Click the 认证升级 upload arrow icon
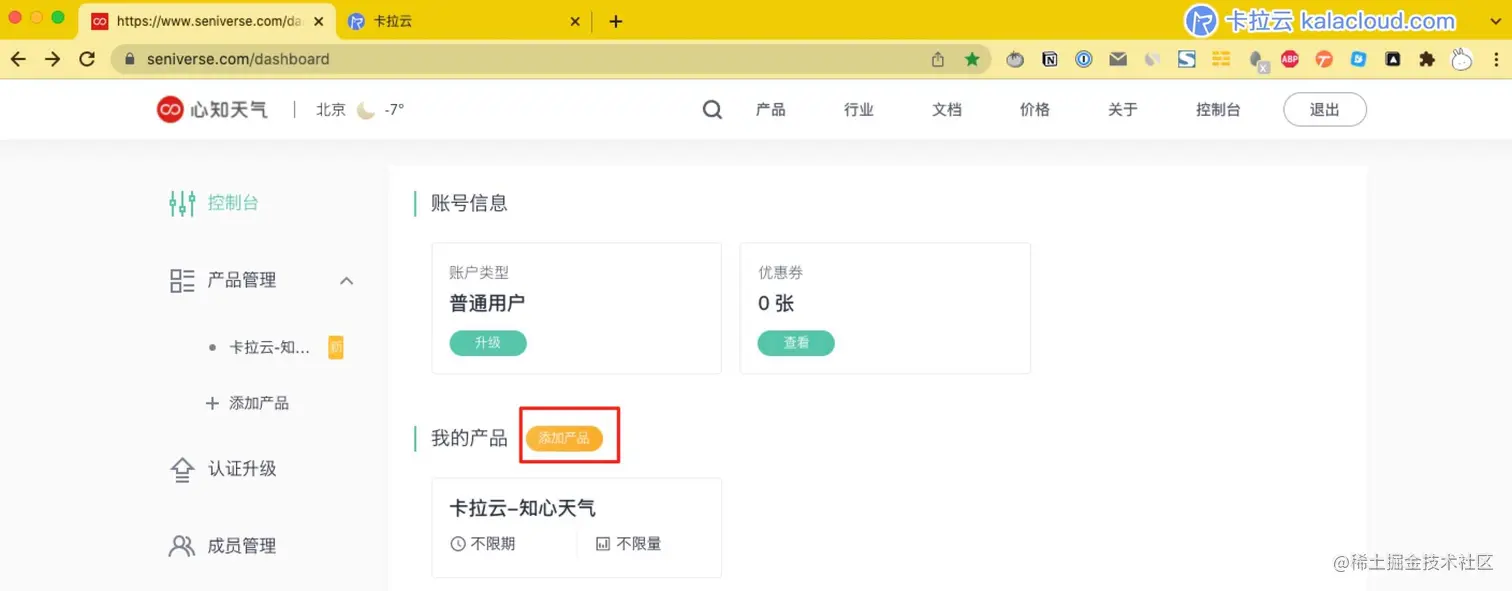This screenshot has width=1512, height=591. [x=182, y=469]
